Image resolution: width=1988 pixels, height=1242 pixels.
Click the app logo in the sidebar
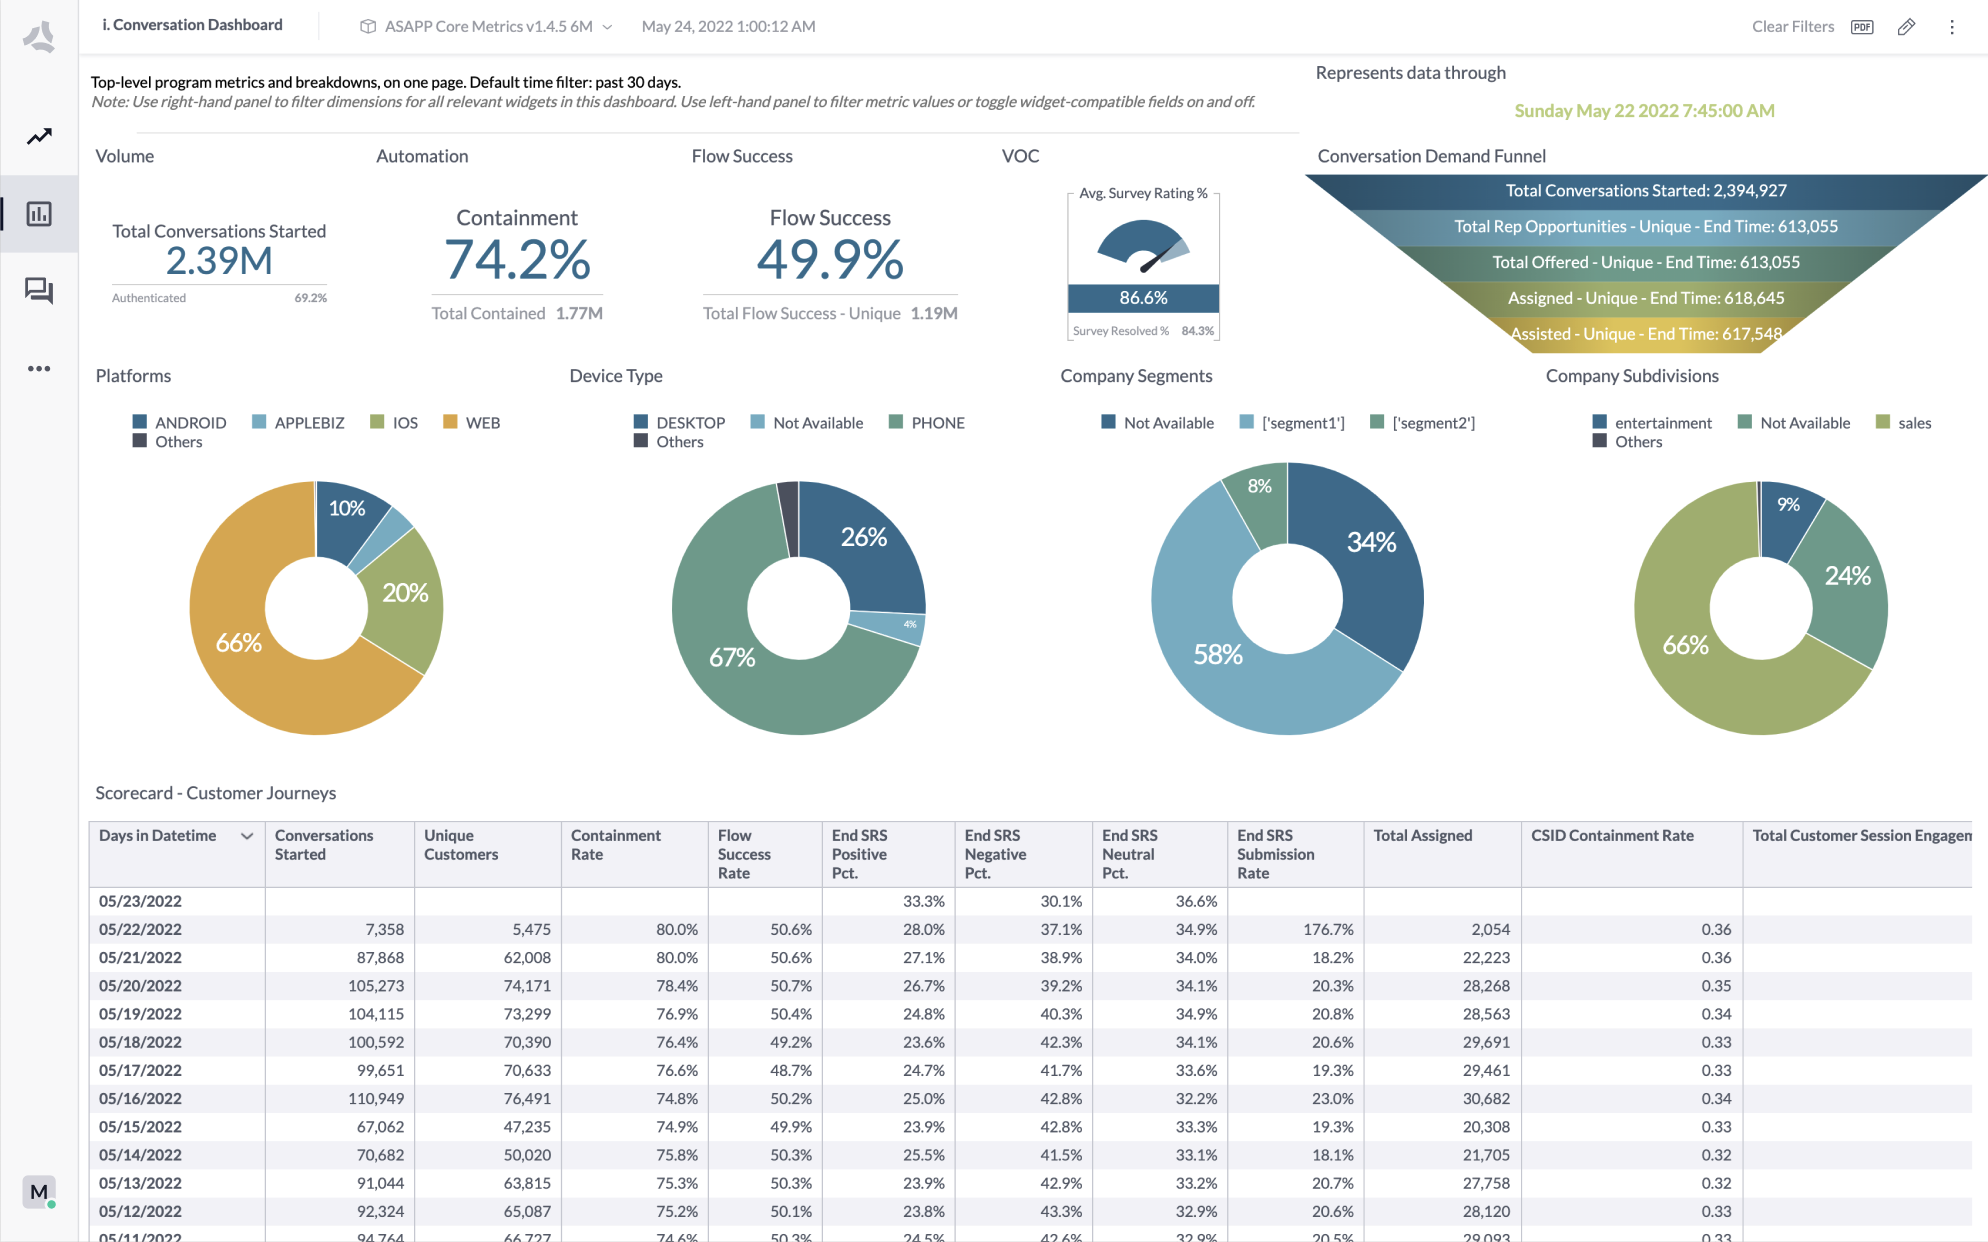39,38
